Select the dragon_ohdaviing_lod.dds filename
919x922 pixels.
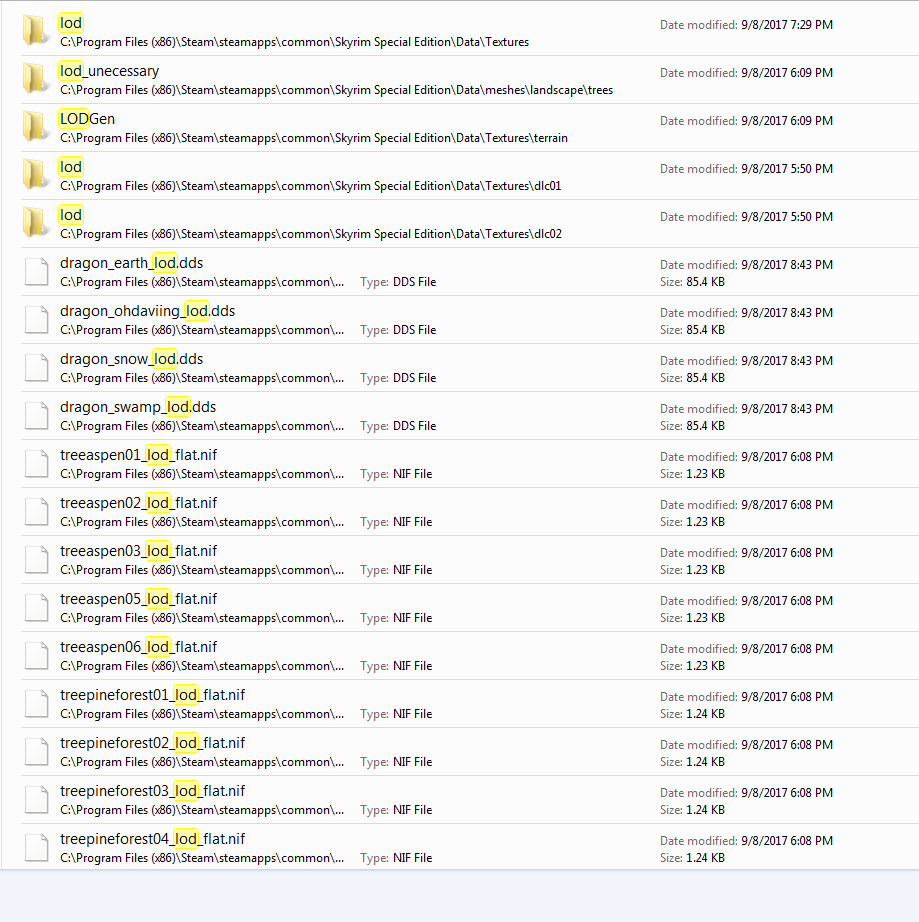[x=146, y=311]
